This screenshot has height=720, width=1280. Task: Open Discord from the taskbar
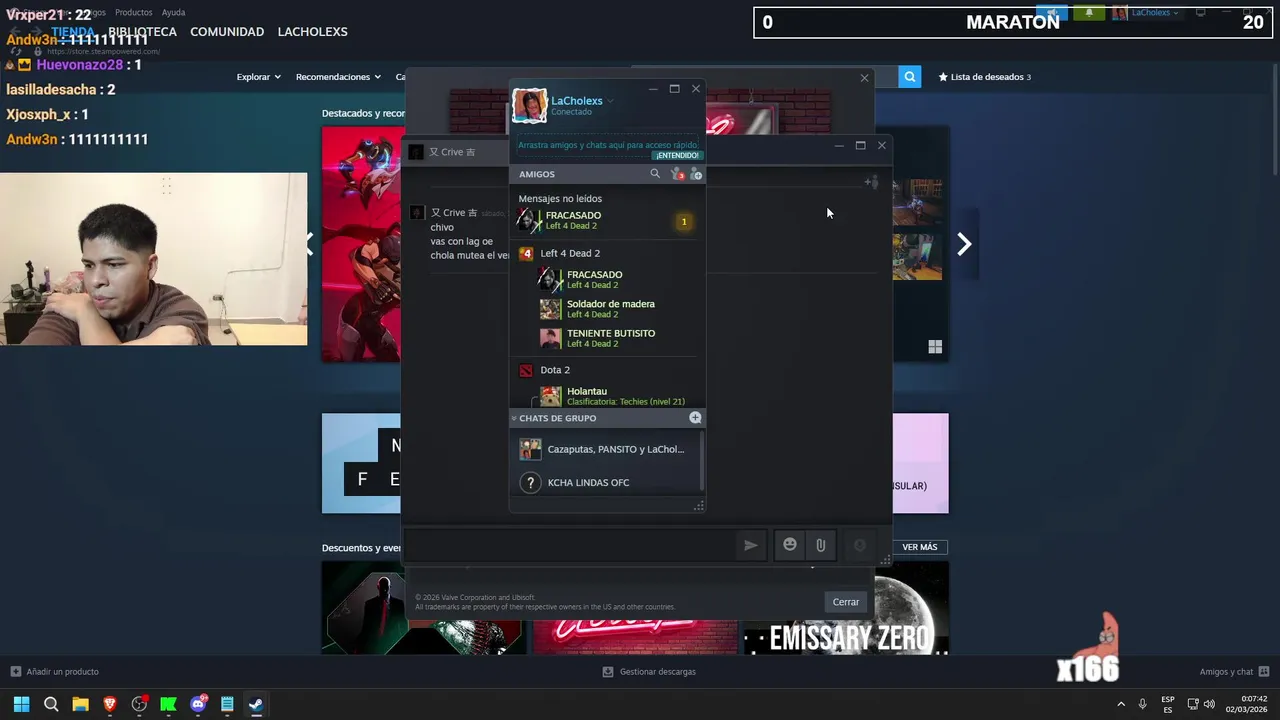coord(198,704)
